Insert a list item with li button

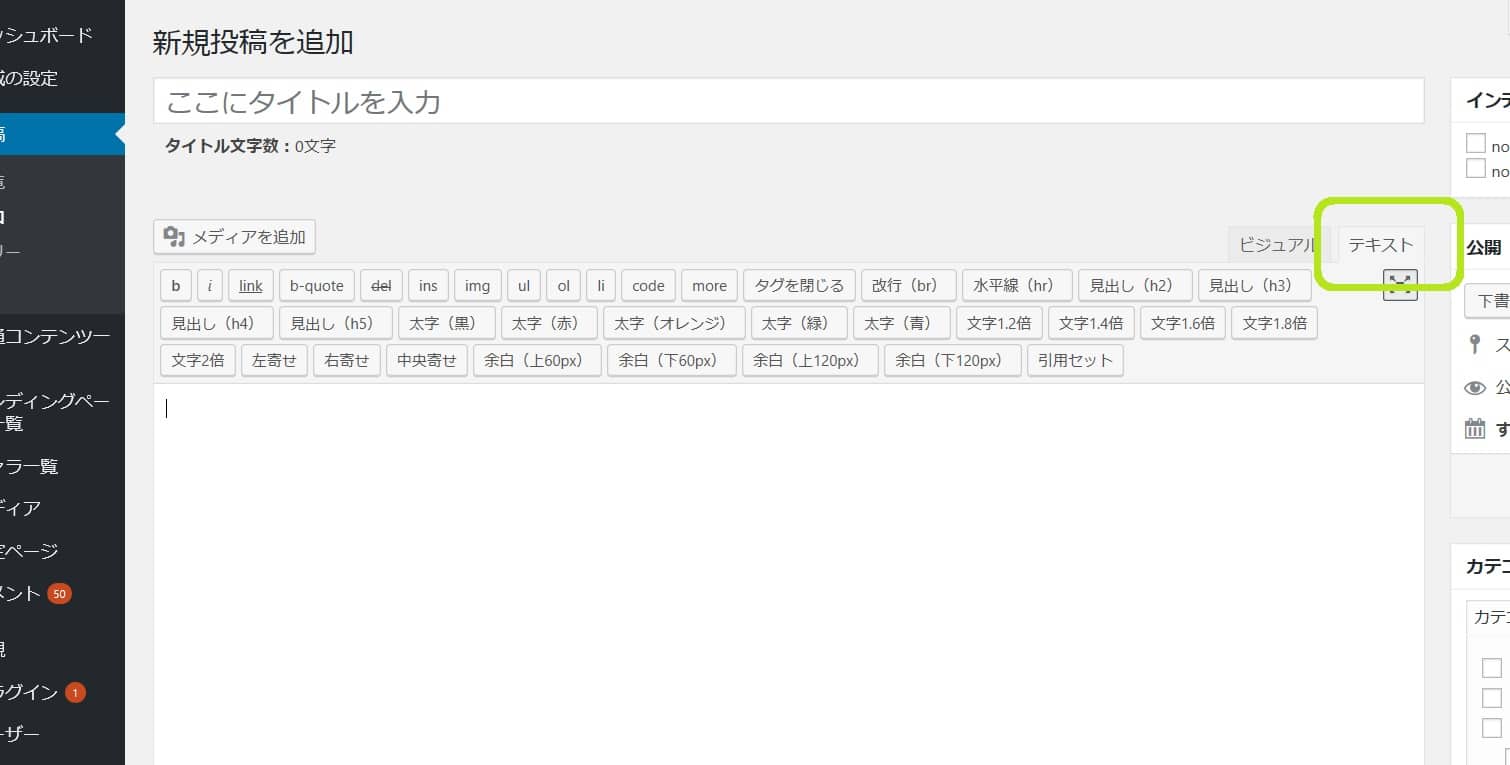point(601,285)
